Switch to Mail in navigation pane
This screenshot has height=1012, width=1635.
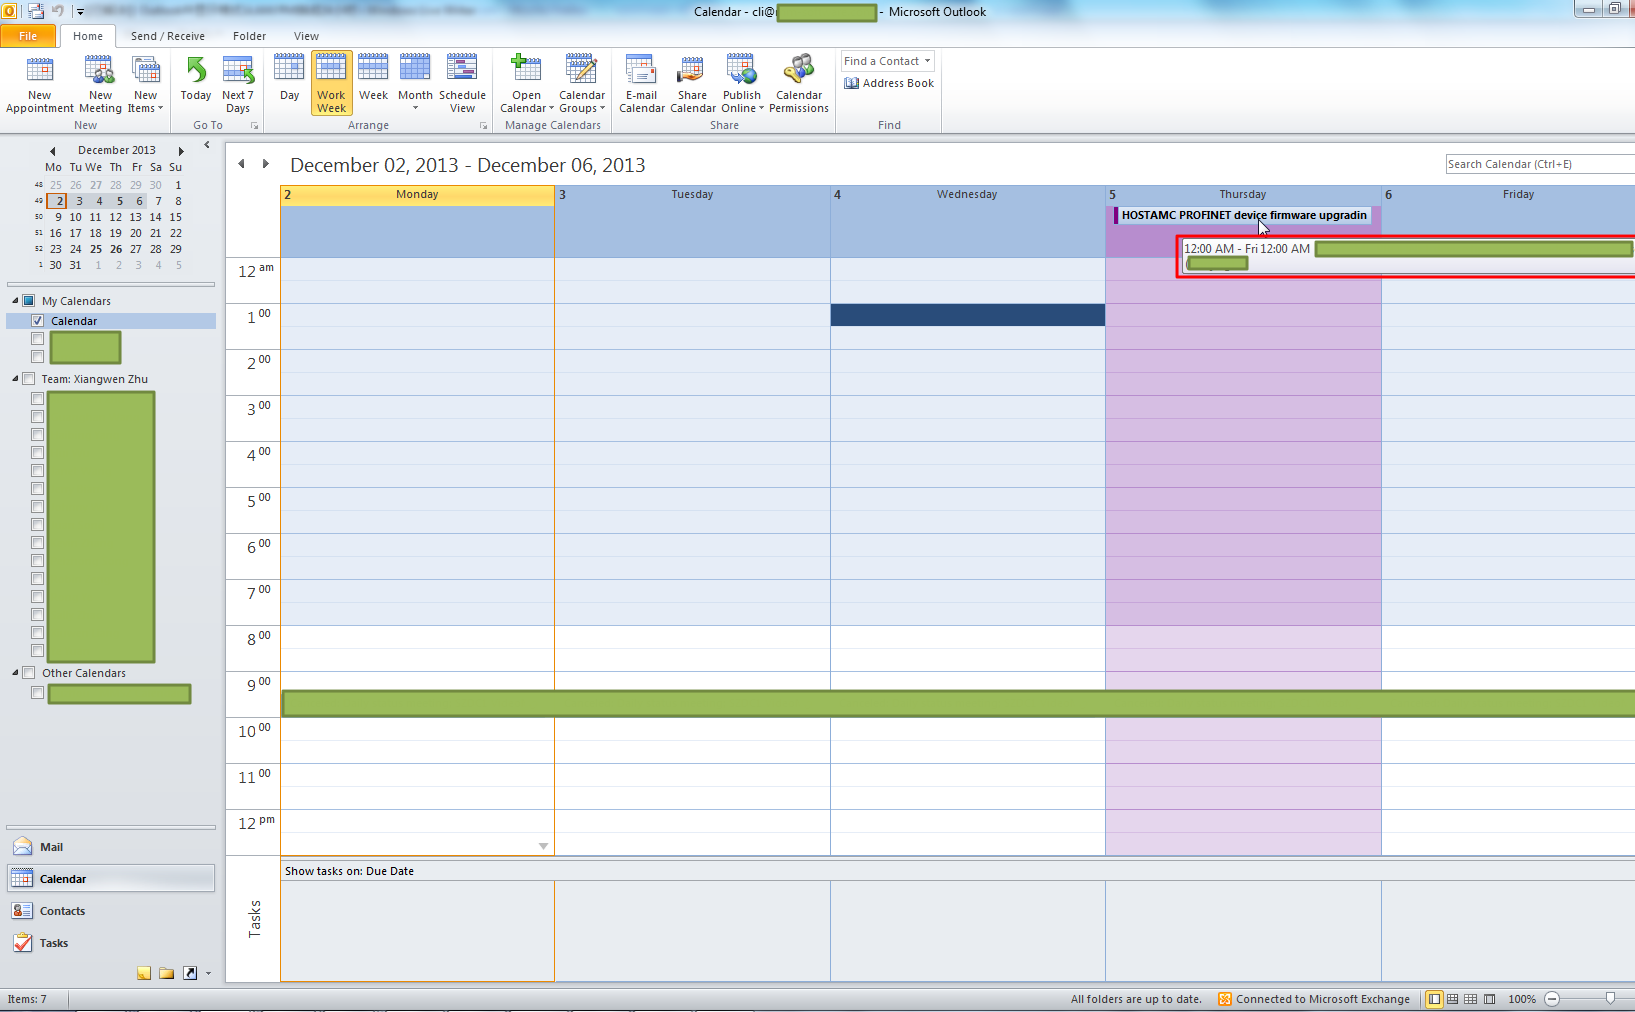pos(110,847)
